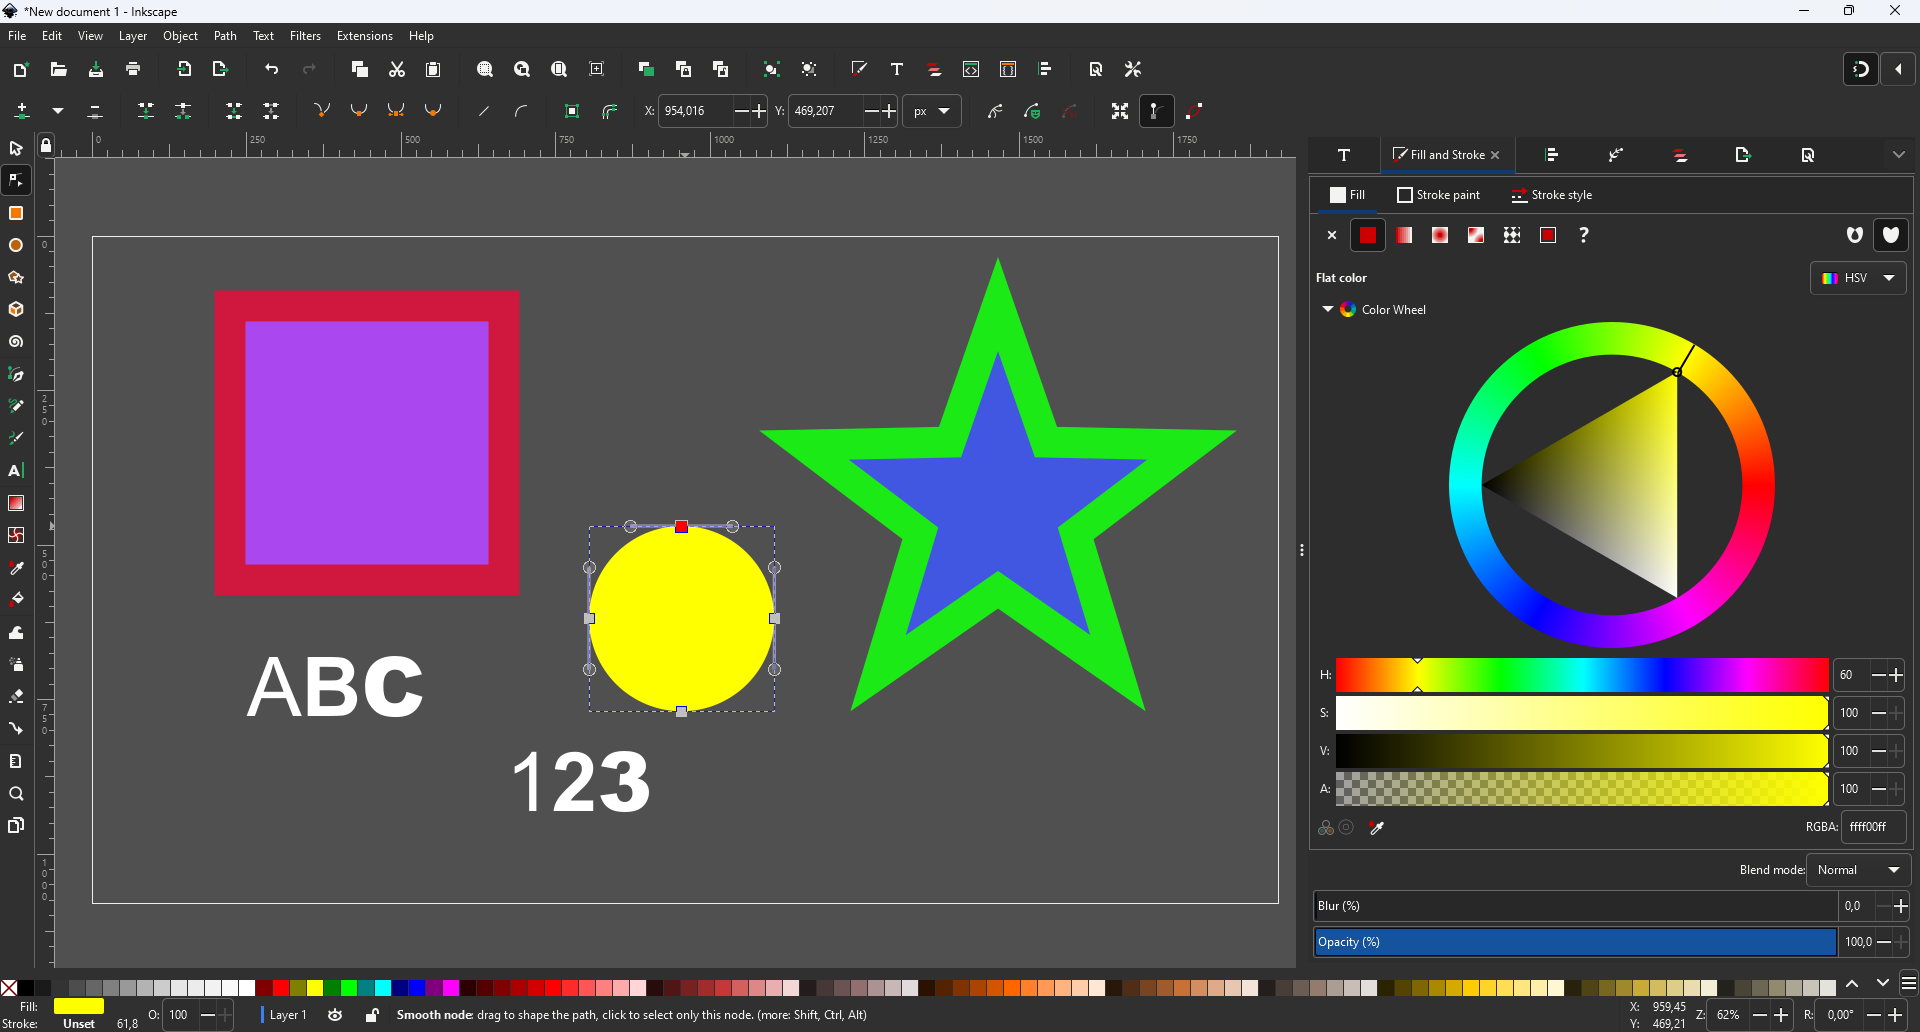Set No paint with X button

pyautogui.click(x=1331, y=235)
